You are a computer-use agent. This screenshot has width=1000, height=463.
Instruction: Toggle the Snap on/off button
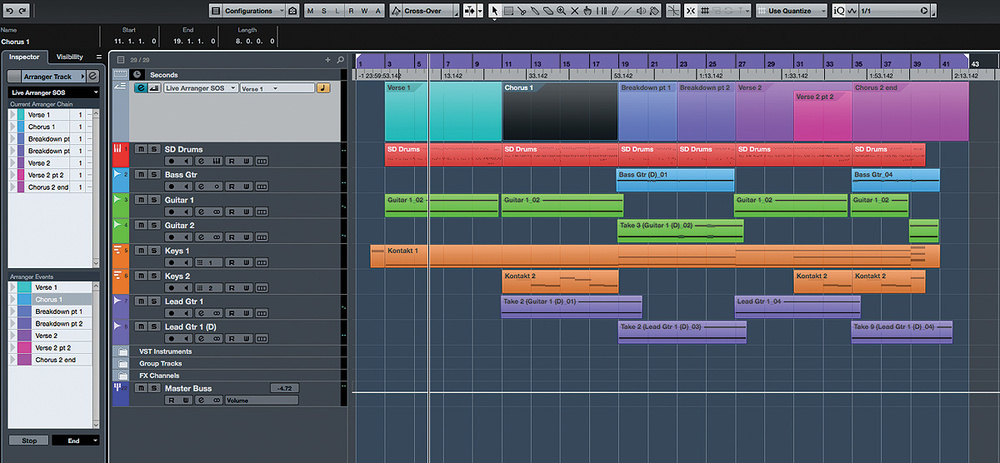click(x=691, y=11)
